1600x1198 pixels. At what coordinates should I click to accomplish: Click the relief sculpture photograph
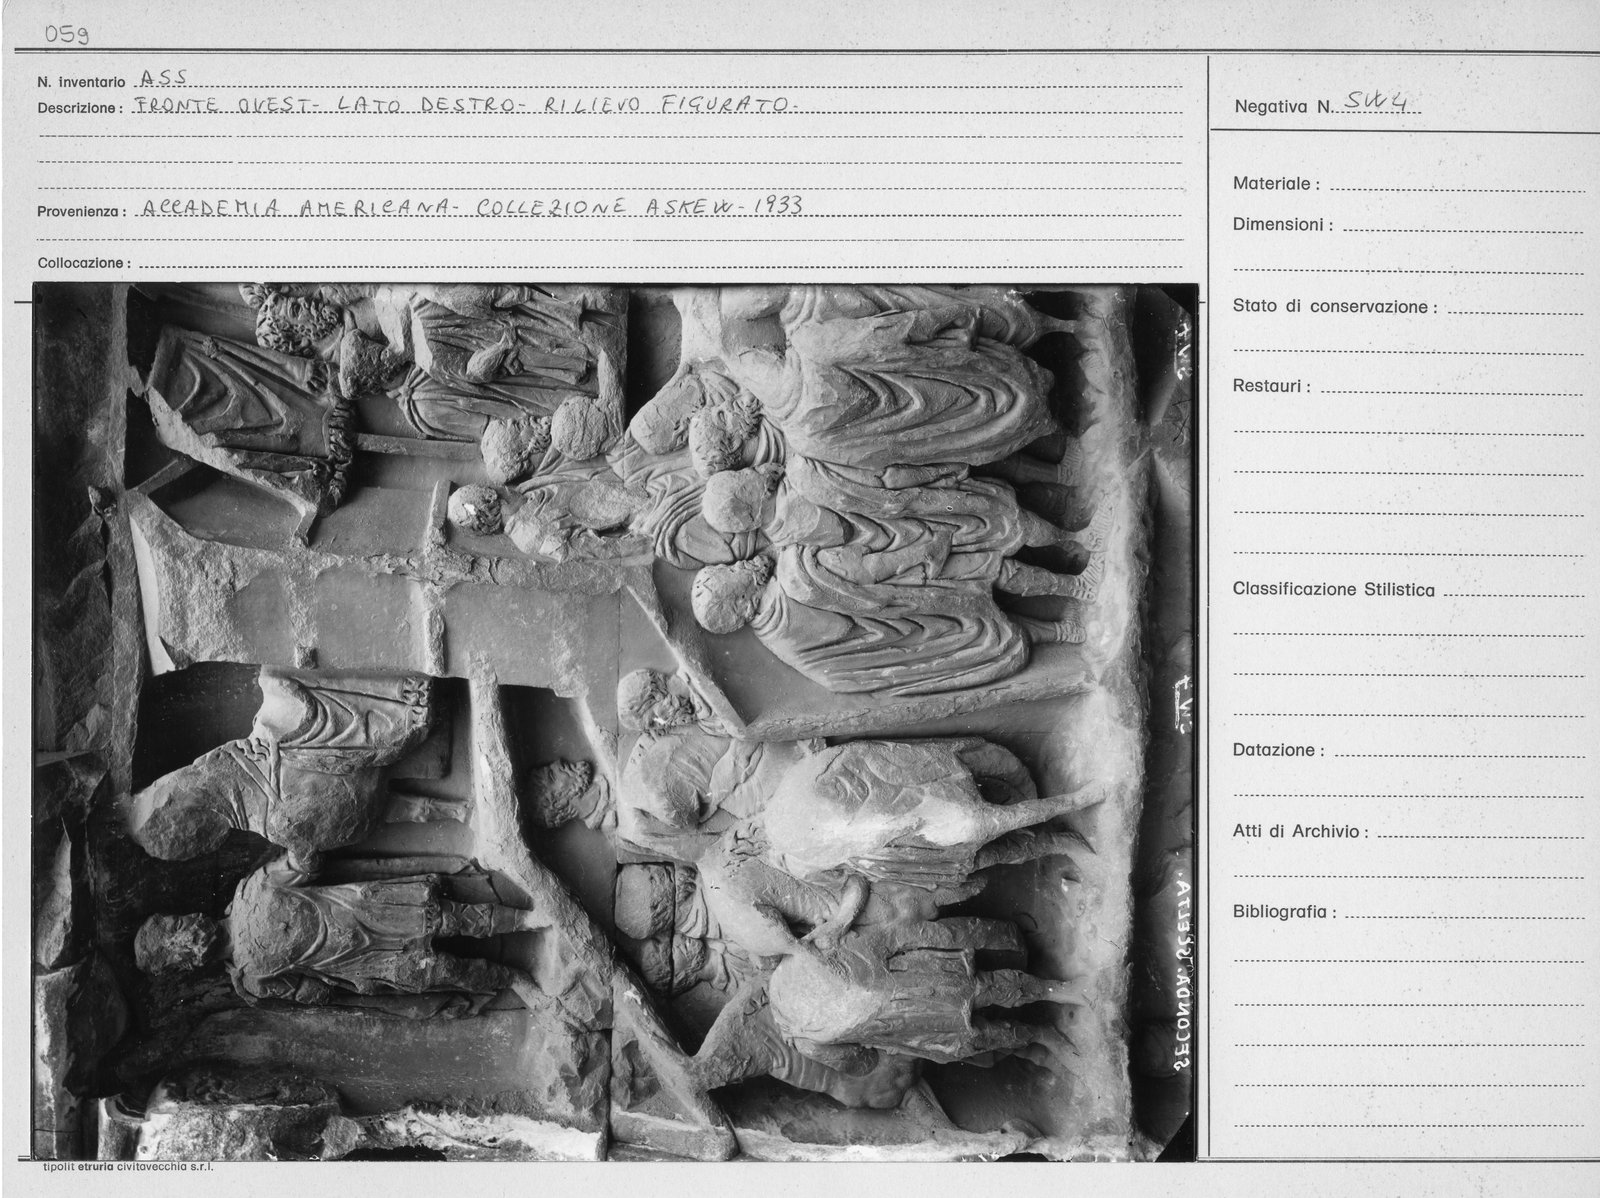616,722
